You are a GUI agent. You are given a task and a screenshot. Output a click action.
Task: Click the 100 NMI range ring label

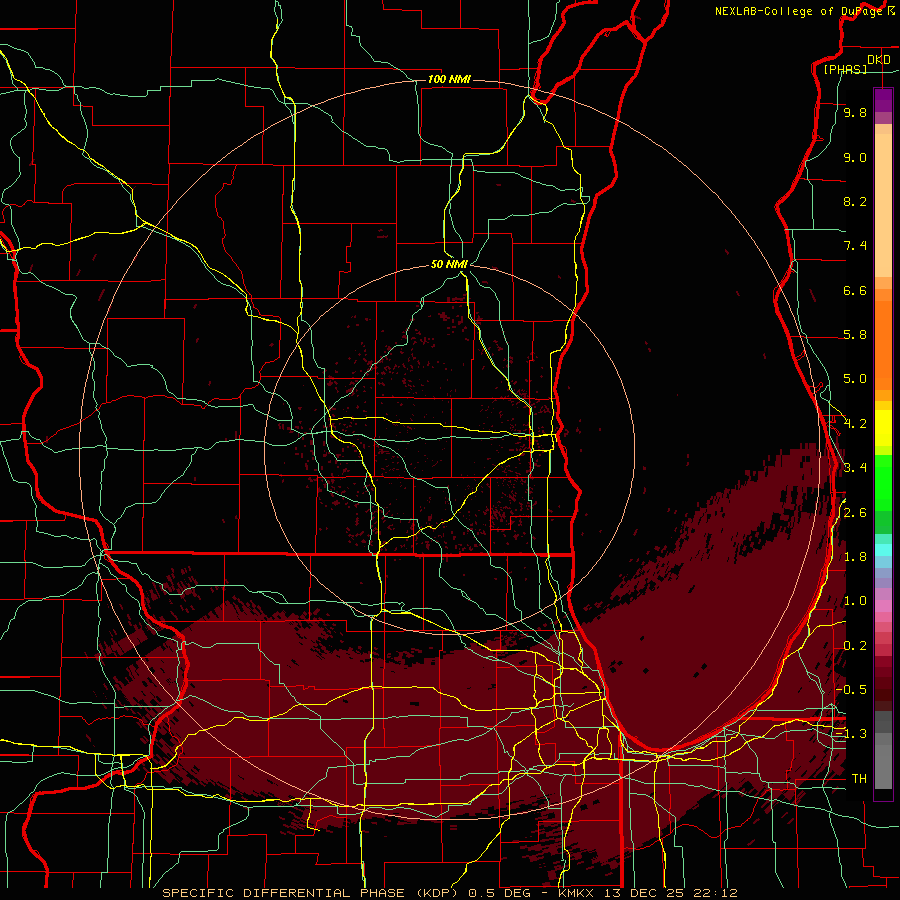pyautogui.click(x=449, y=79)
